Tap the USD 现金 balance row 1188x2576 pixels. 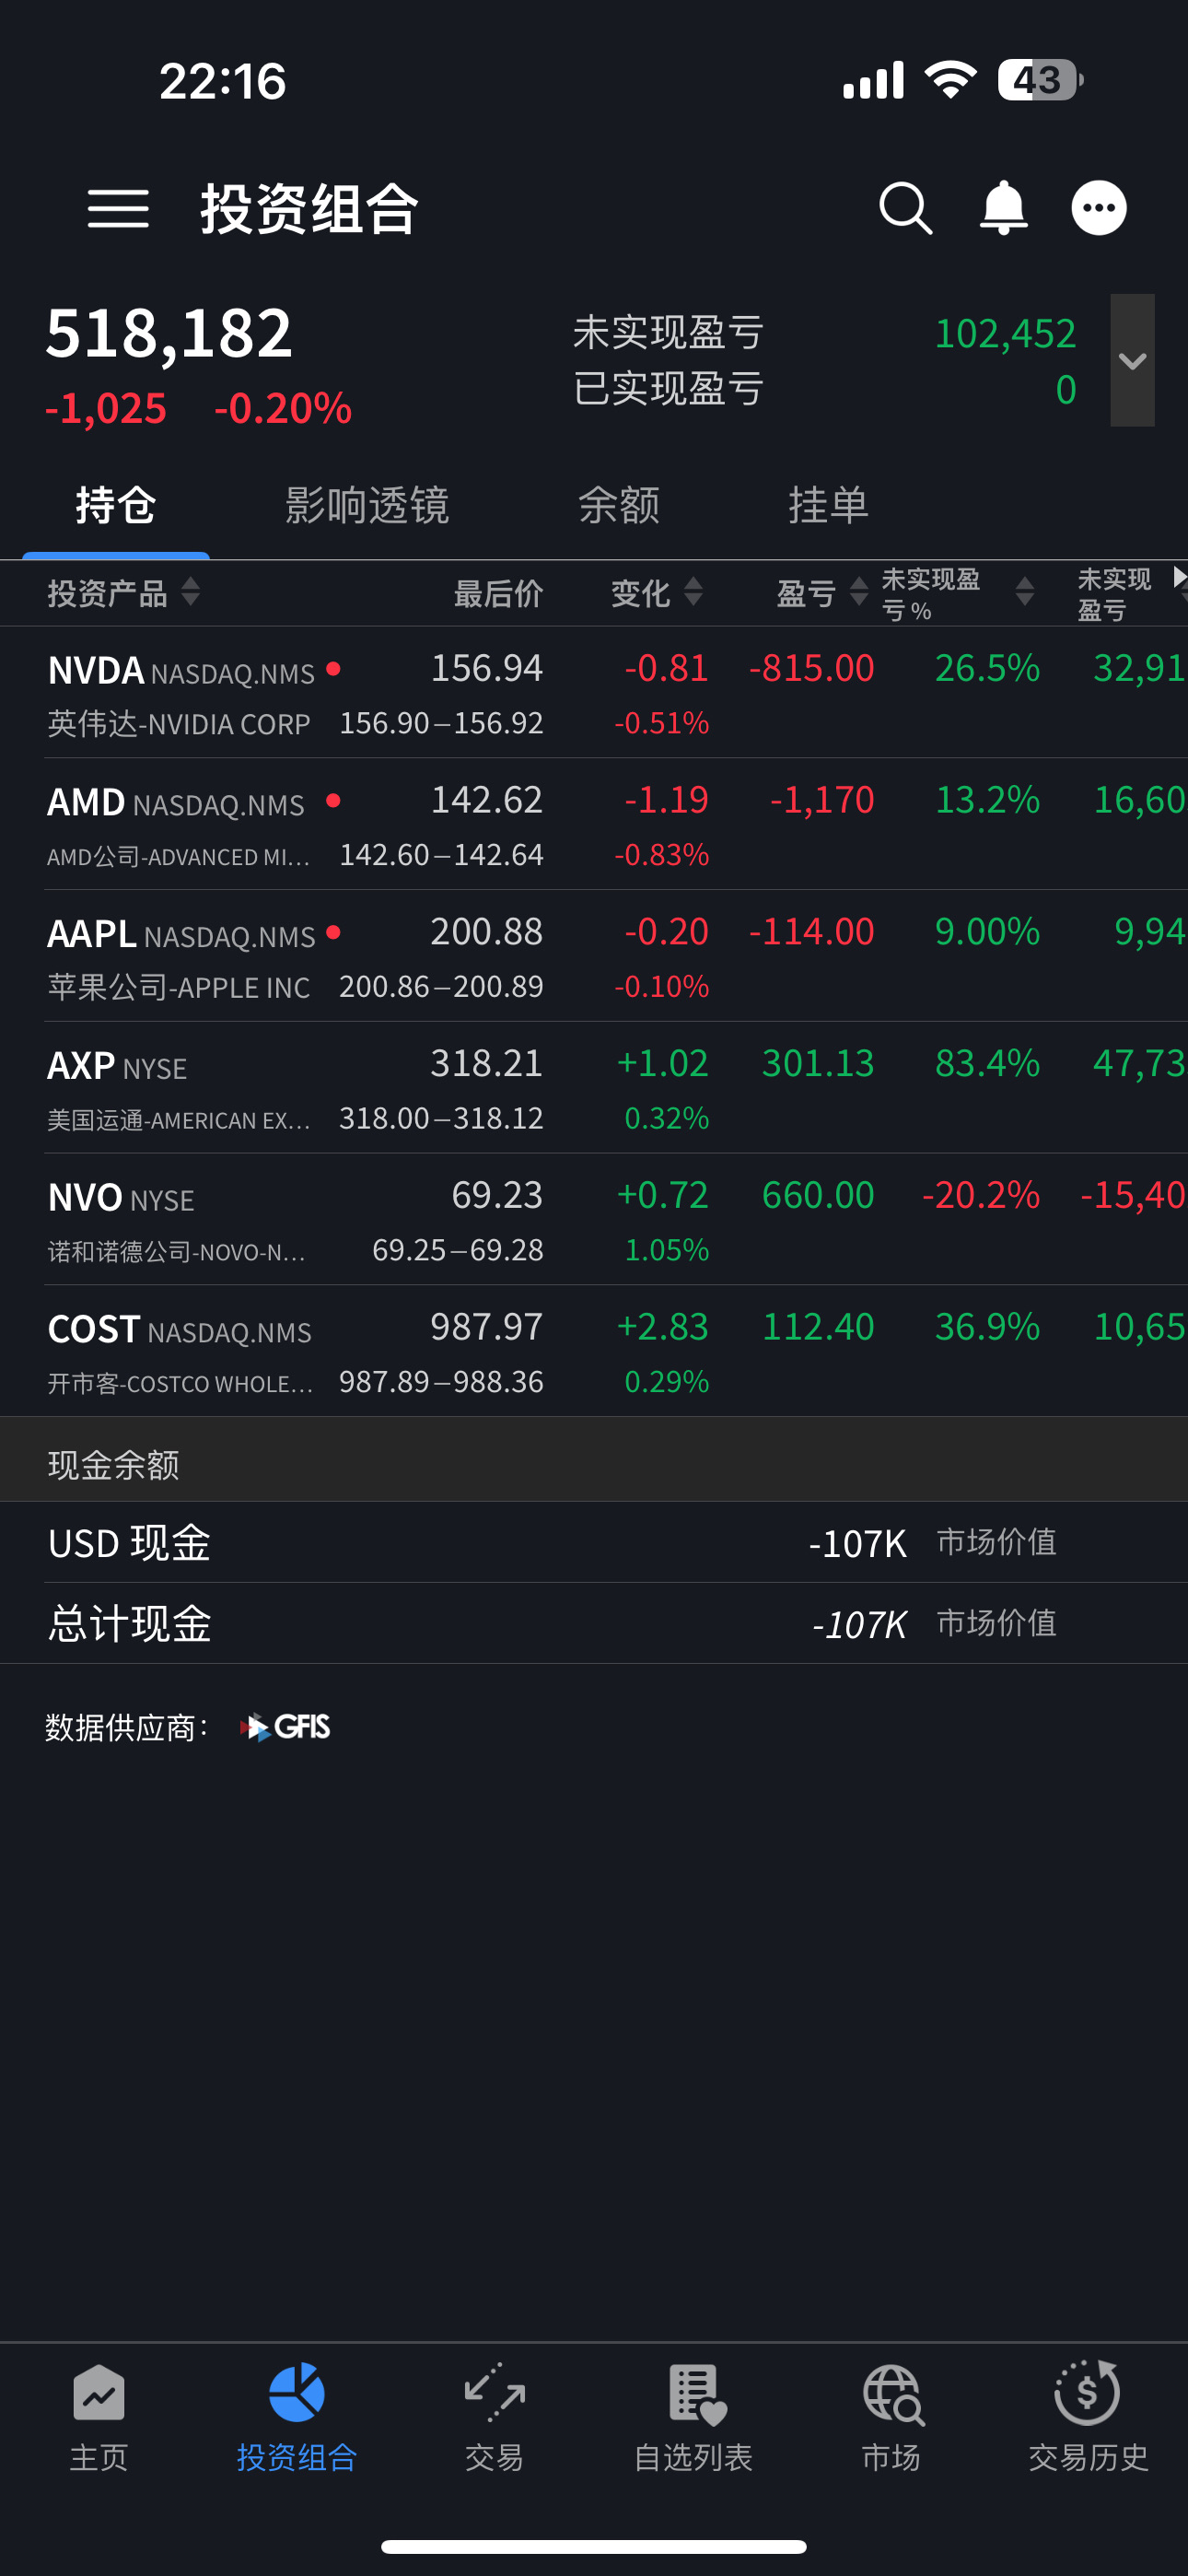coord(594,1542)
